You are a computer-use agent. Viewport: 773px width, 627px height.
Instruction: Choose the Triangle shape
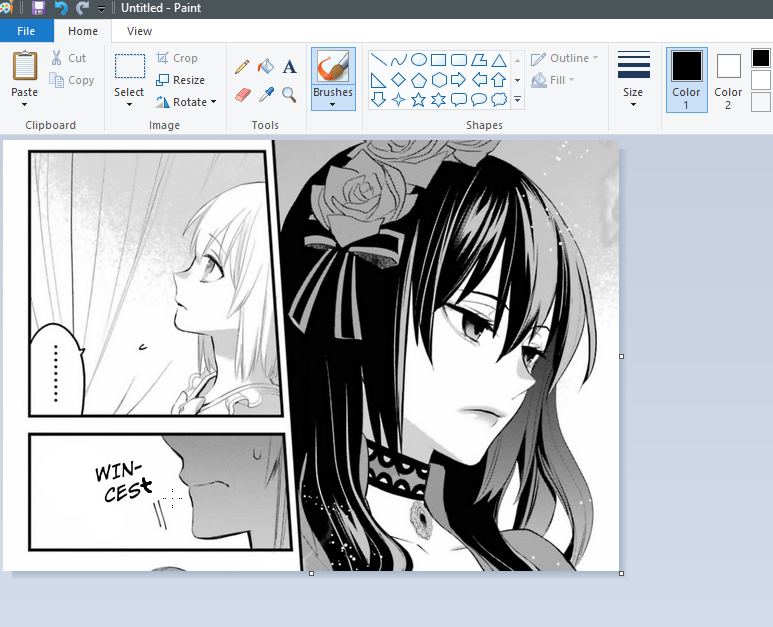click(499, 60)
